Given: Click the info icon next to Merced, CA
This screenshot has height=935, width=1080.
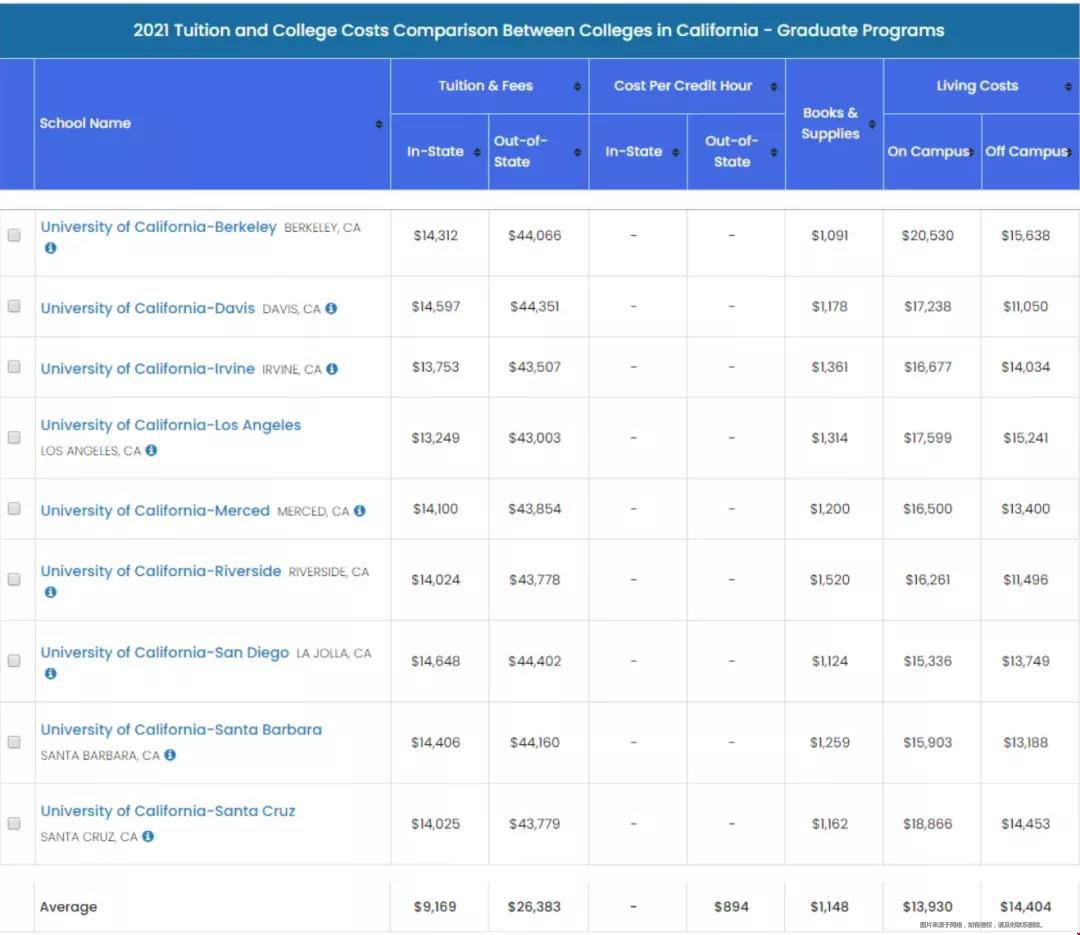Looking at the screenshot, I should click(360, 511).
